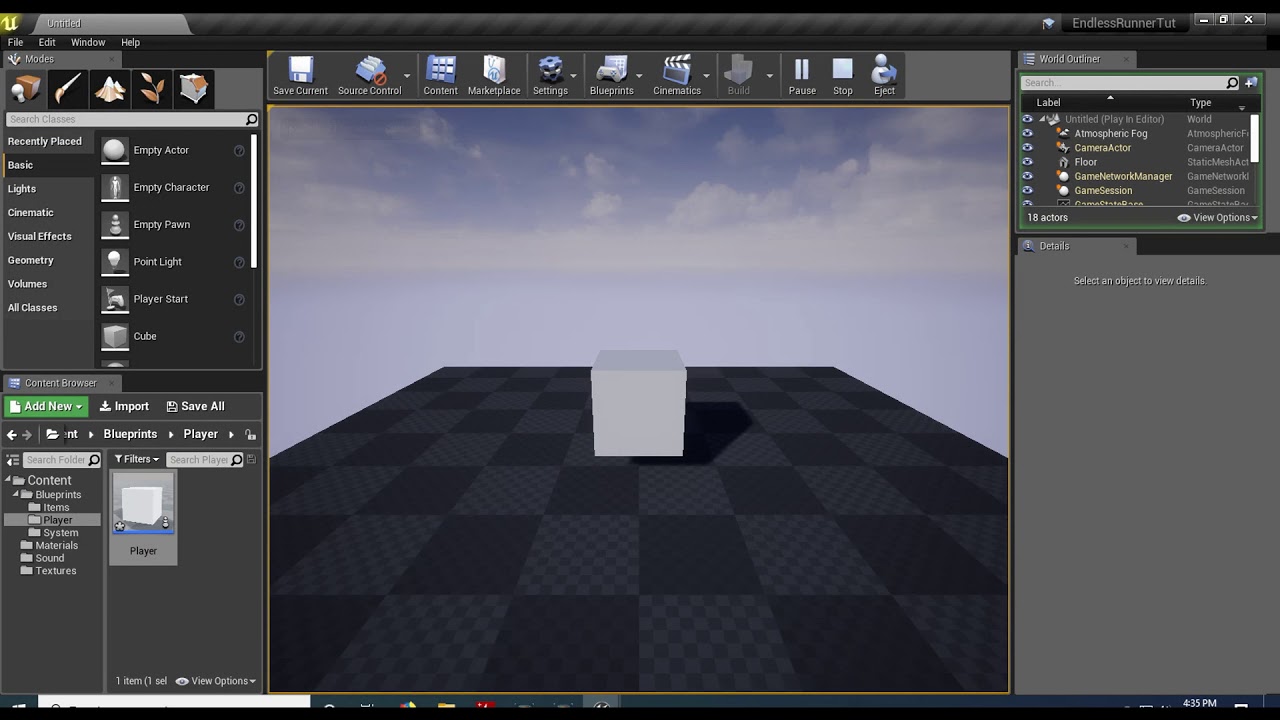Image resolution: width=1280 pixels, height=720 pixels.
Task: Pause the play session
Action: (x=802, y=76)
